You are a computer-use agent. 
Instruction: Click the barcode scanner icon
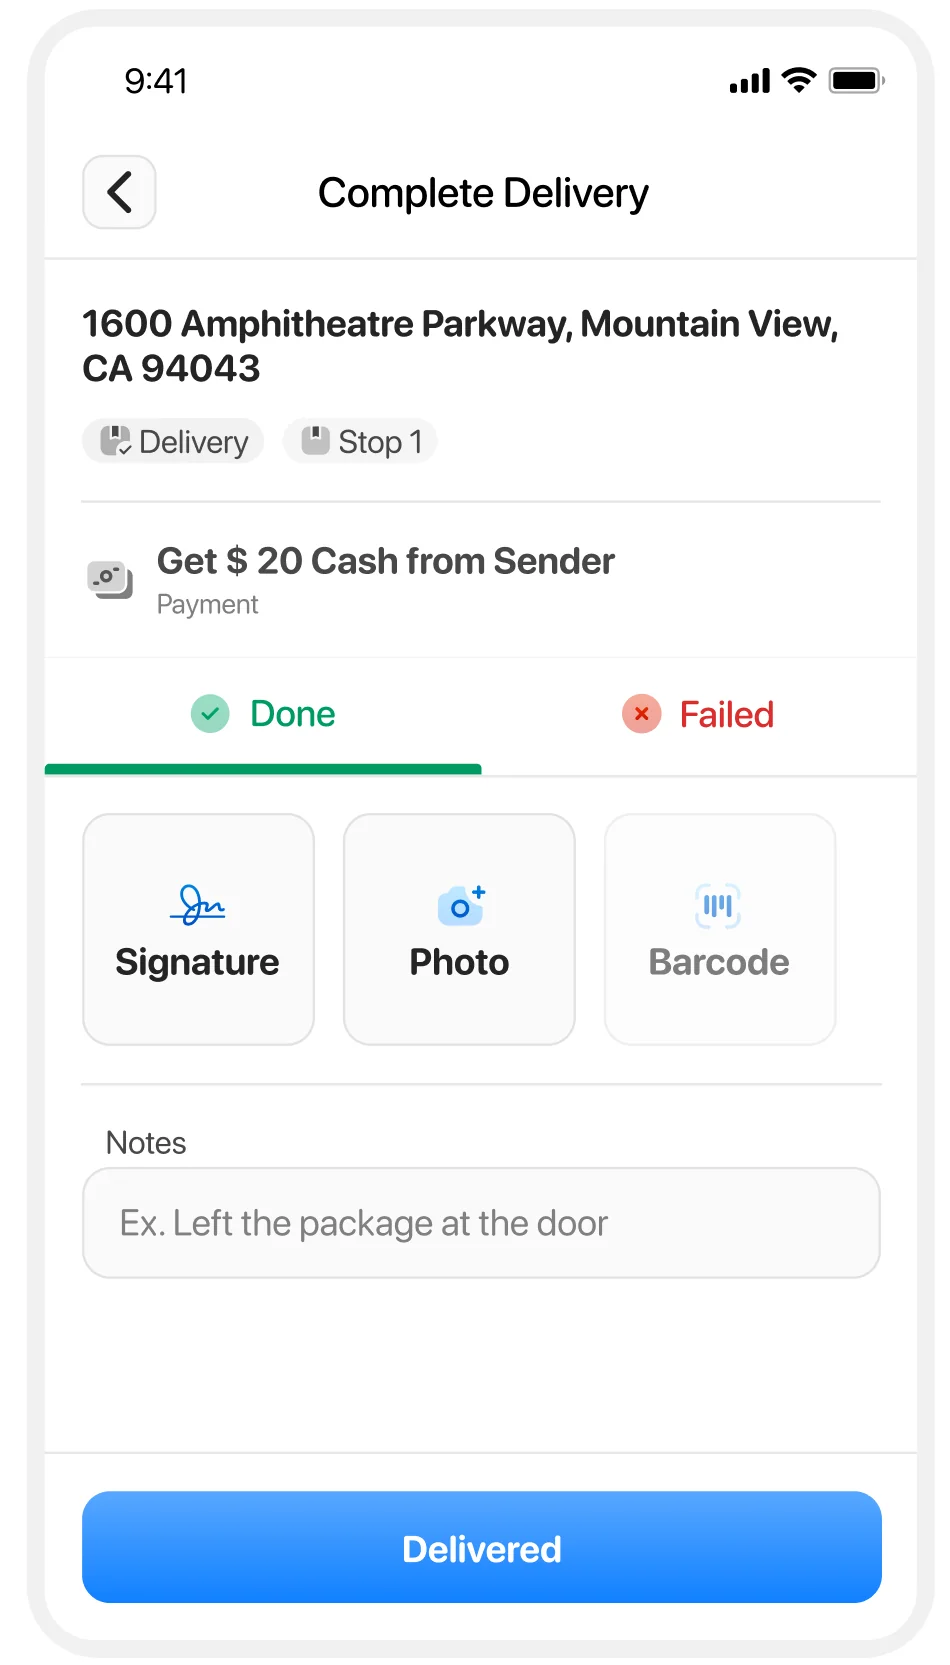tap(718, 905)
